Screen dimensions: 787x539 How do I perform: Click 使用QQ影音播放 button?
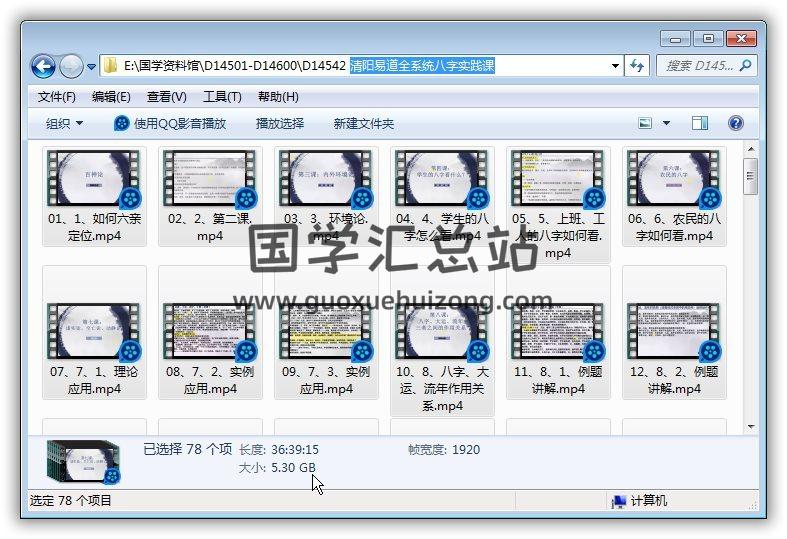click(170, 123)
